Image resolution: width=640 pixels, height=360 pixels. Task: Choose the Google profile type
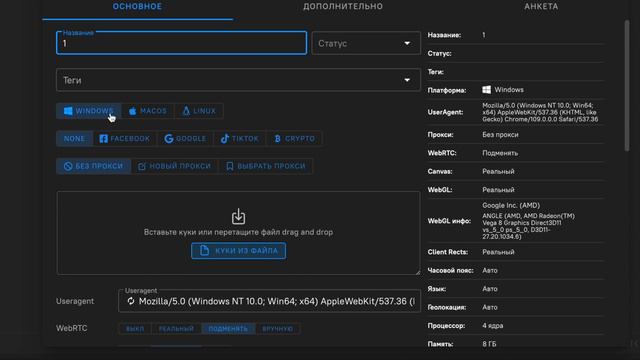point(185,139)
